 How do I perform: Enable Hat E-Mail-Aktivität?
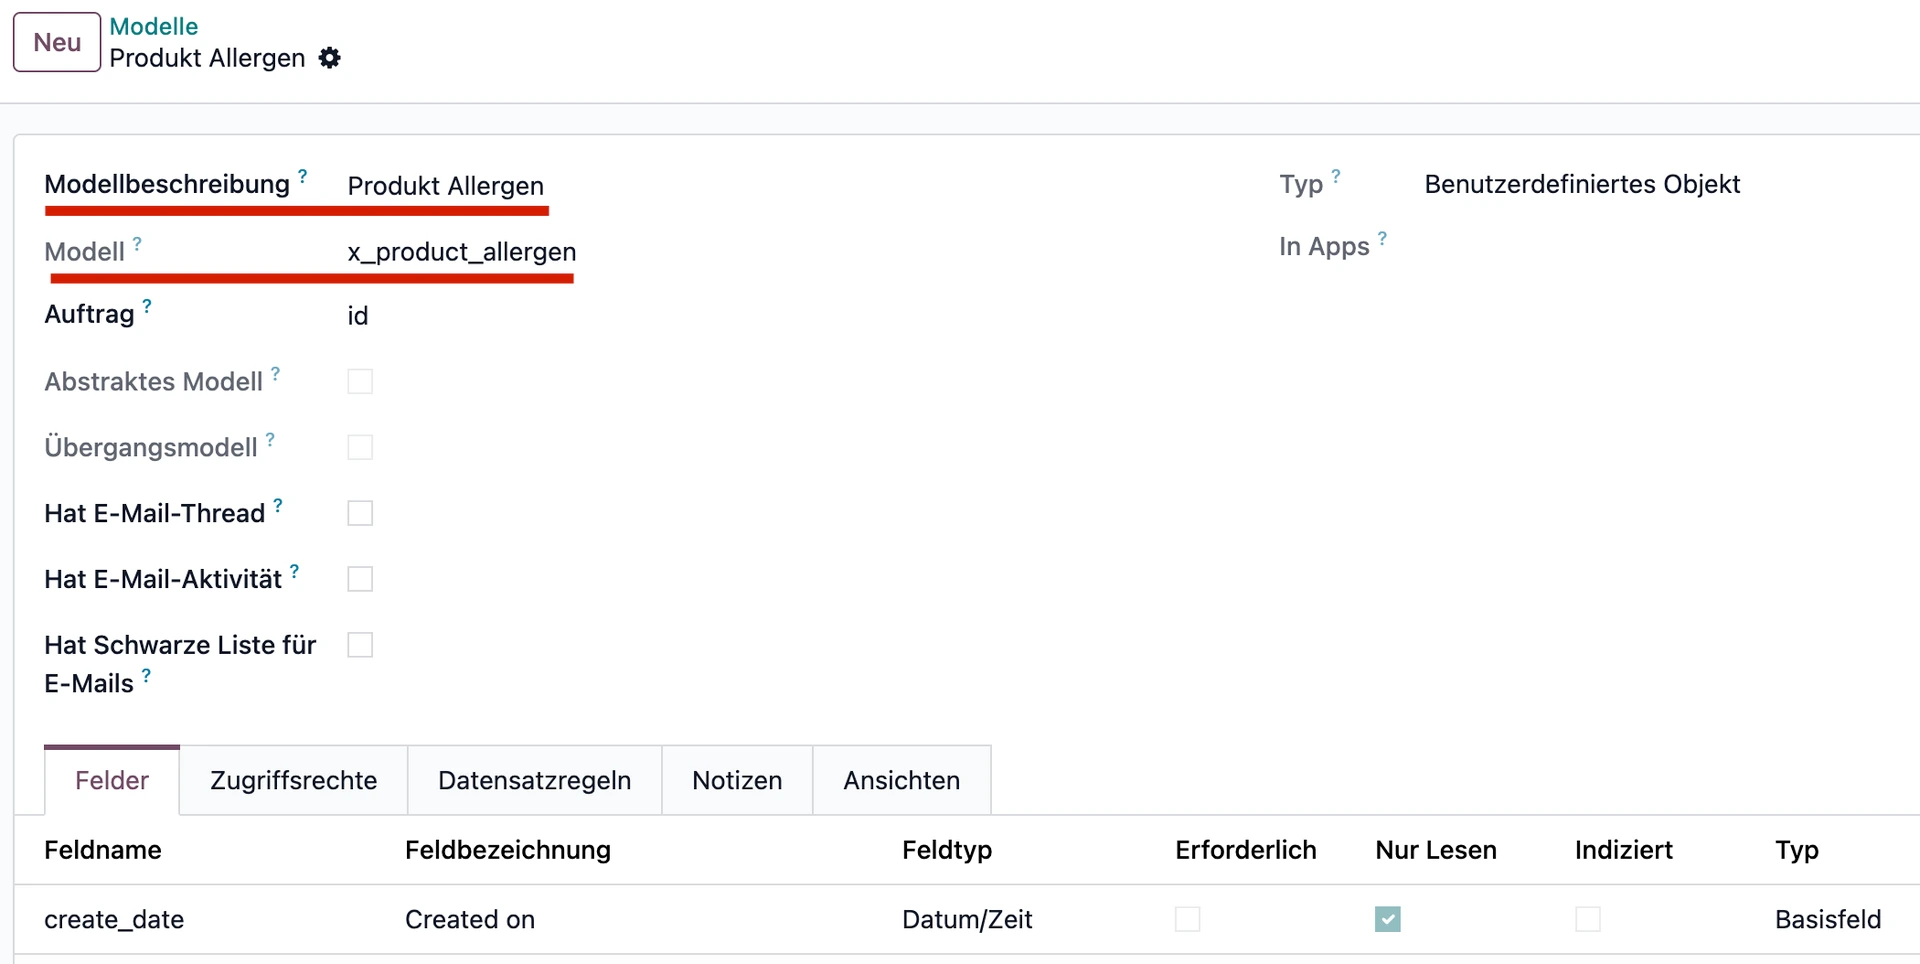click(x=360, y=579)
